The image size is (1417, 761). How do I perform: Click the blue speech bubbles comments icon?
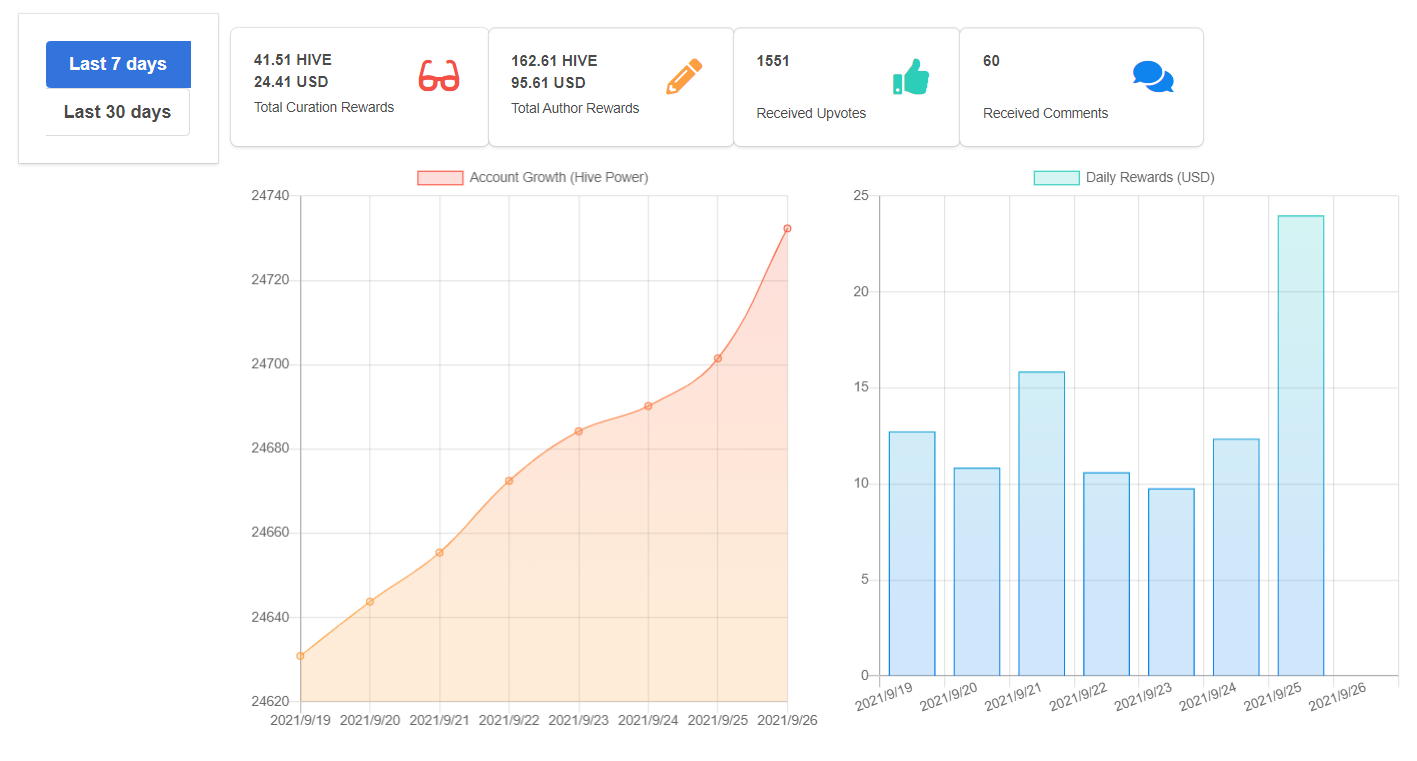[1153, 77]
